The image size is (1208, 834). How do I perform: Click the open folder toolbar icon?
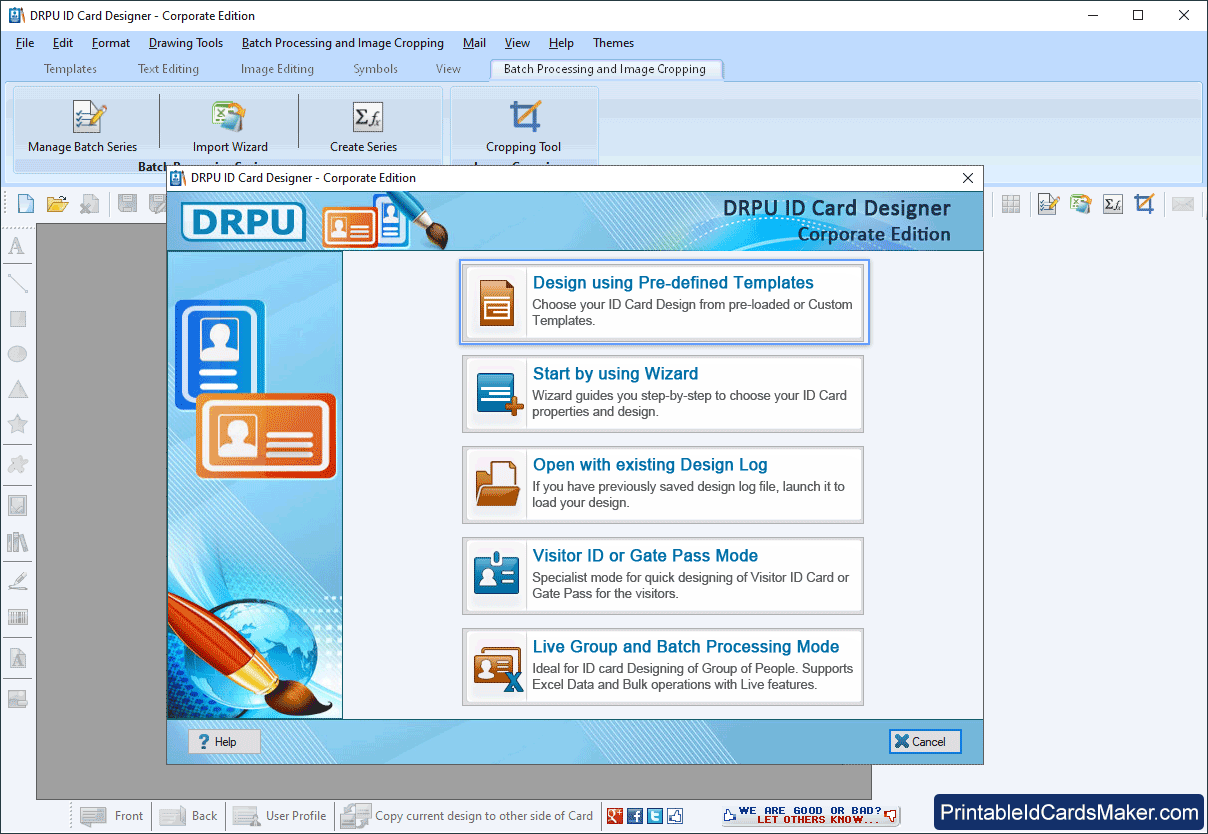(x=57, y=204)
